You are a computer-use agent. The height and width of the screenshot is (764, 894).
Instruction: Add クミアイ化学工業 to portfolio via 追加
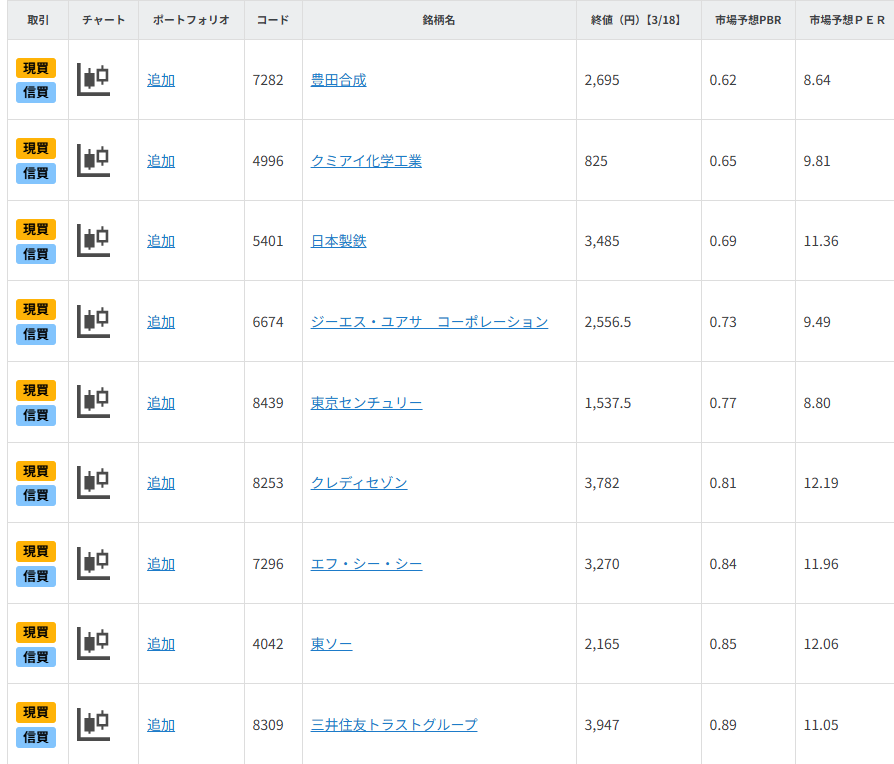[x=161, y=161]
